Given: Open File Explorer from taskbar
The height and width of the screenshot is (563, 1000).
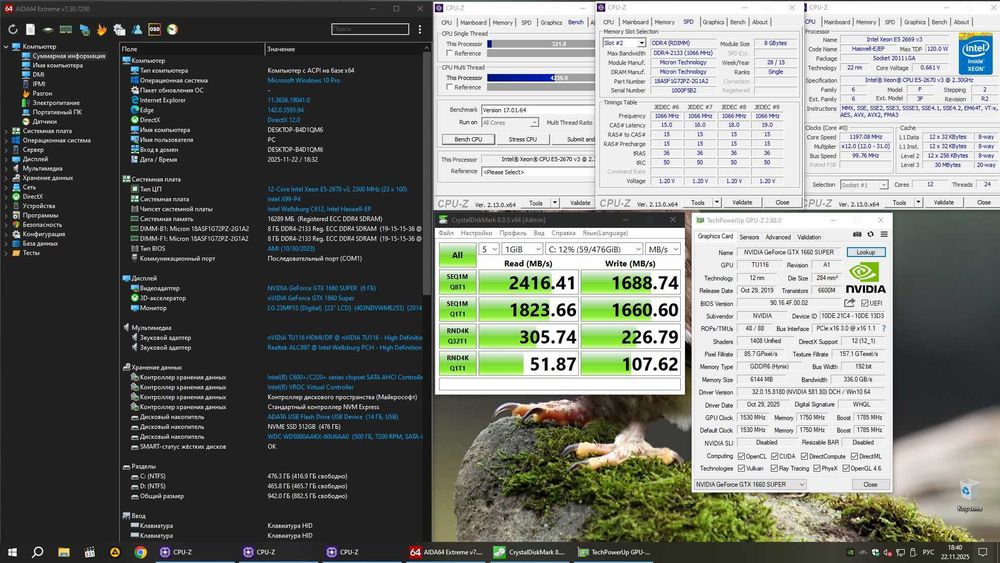Looking at the screenshot, I should coord(64,552).
